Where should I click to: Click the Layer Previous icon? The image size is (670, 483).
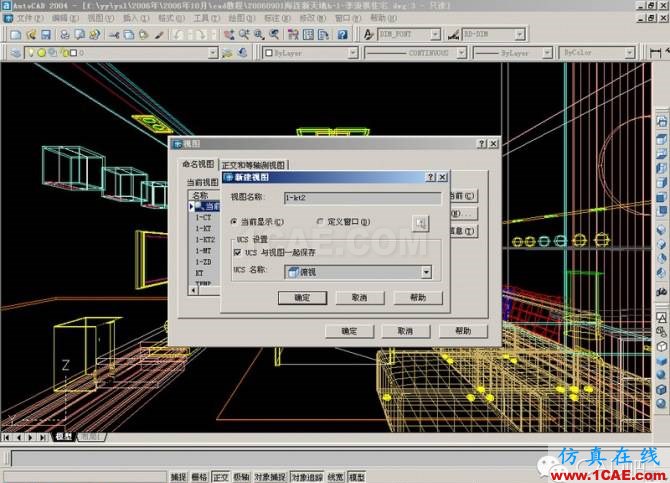(242, 53)
